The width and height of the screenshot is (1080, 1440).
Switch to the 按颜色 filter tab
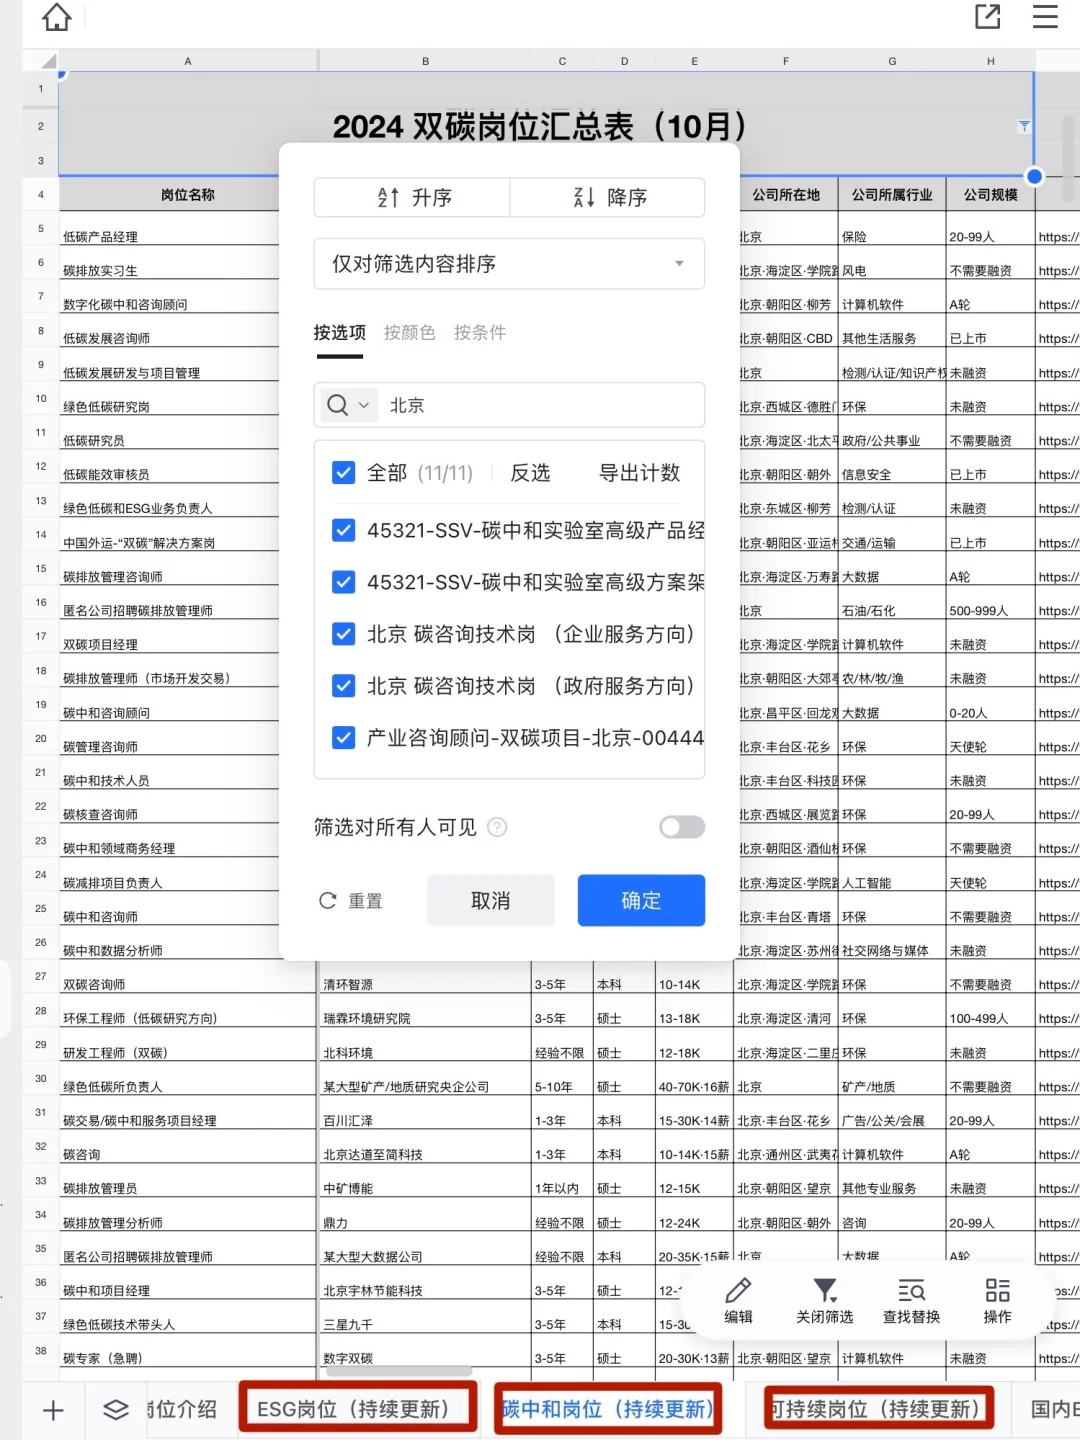point(409,333)
